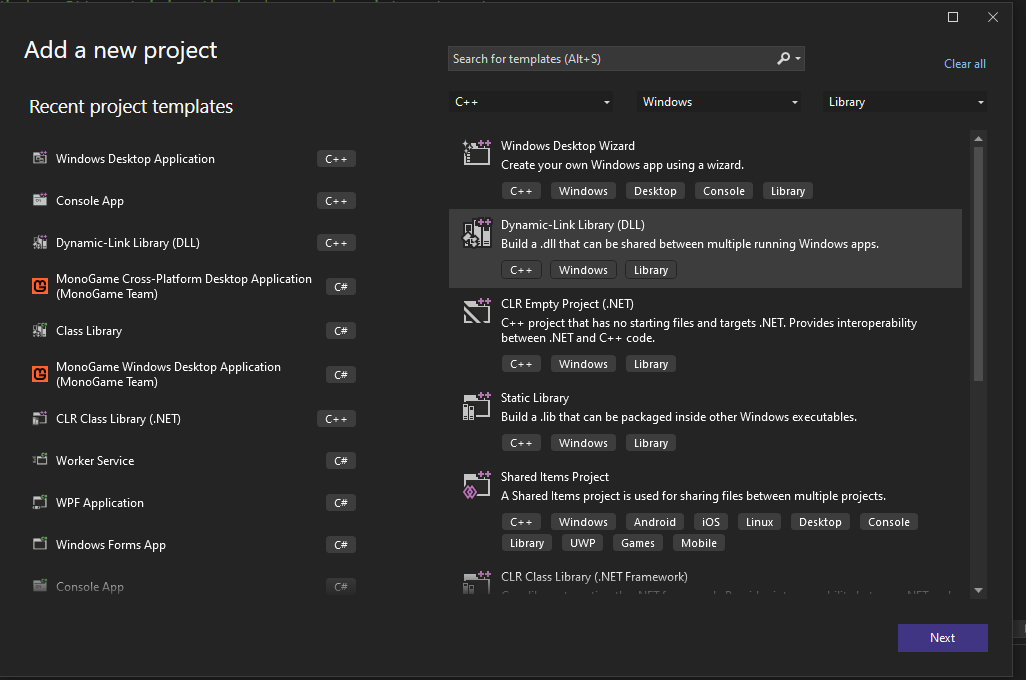The height and width of the screenshot is (680, 1026).
Task: Open the Windows platform filter dropdown
Action: 720,102
